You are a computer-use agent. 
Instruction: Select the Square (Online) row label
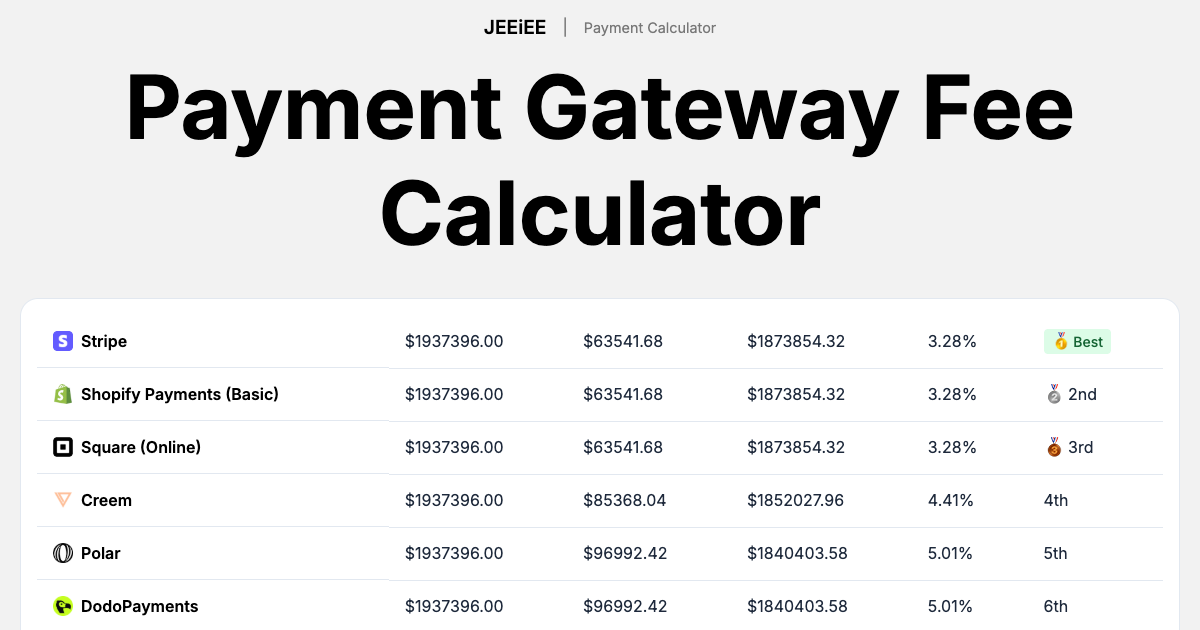click(x=141, y=447)
